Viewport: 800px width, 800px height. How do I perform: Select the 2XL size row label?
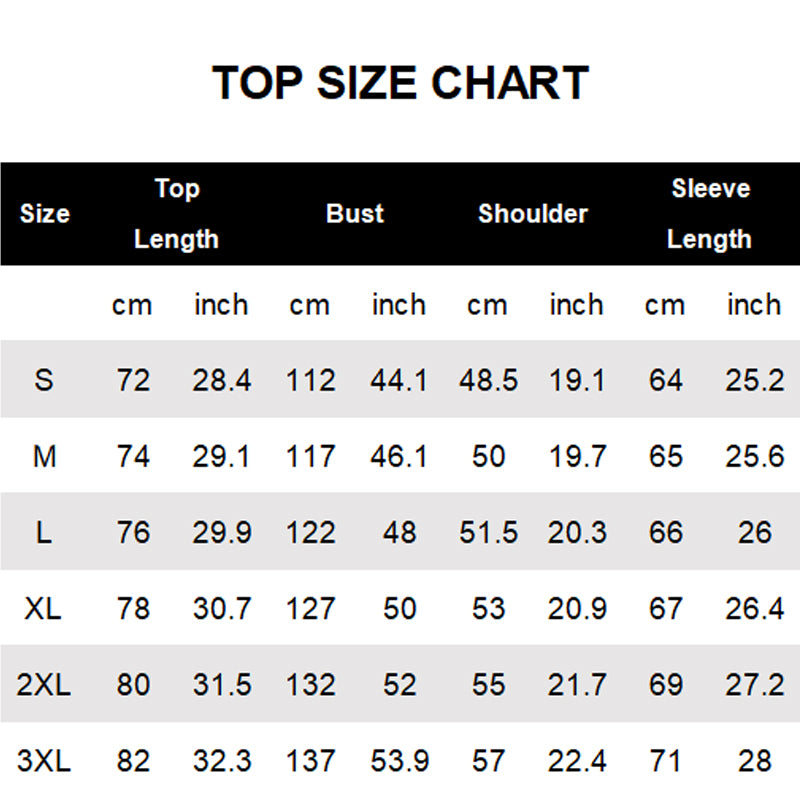click(44, 684)
